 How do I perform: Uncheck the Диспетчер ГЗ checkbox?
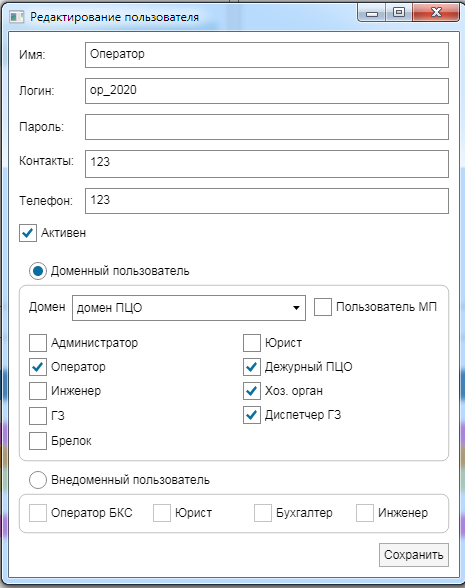click(x=252, y=415)
